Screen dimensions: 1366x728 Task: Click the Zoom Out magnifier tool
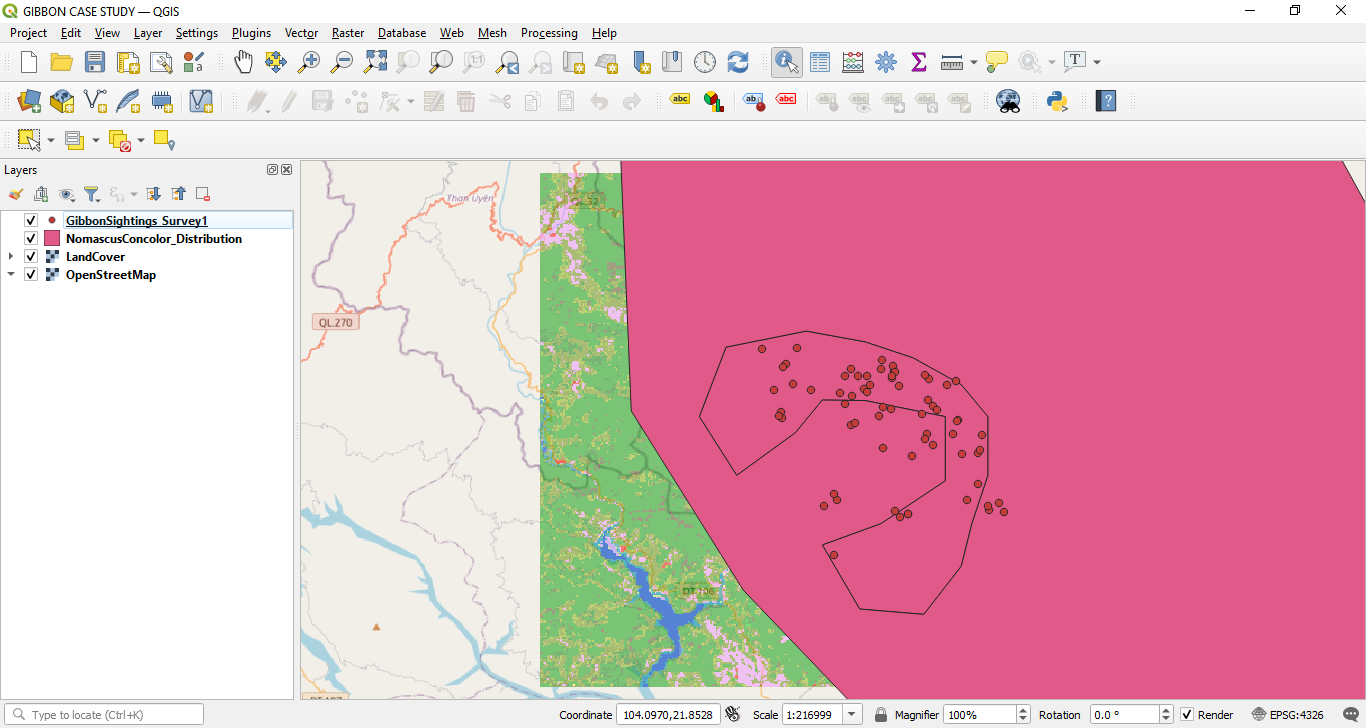point(342,62)
